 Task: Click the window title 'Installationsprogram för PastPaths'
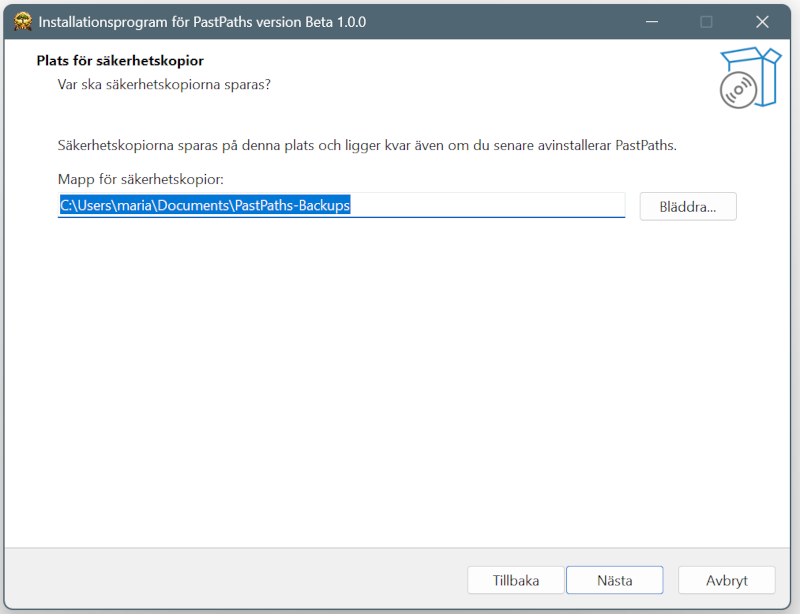pyautogui.click(x=202, y=22)
